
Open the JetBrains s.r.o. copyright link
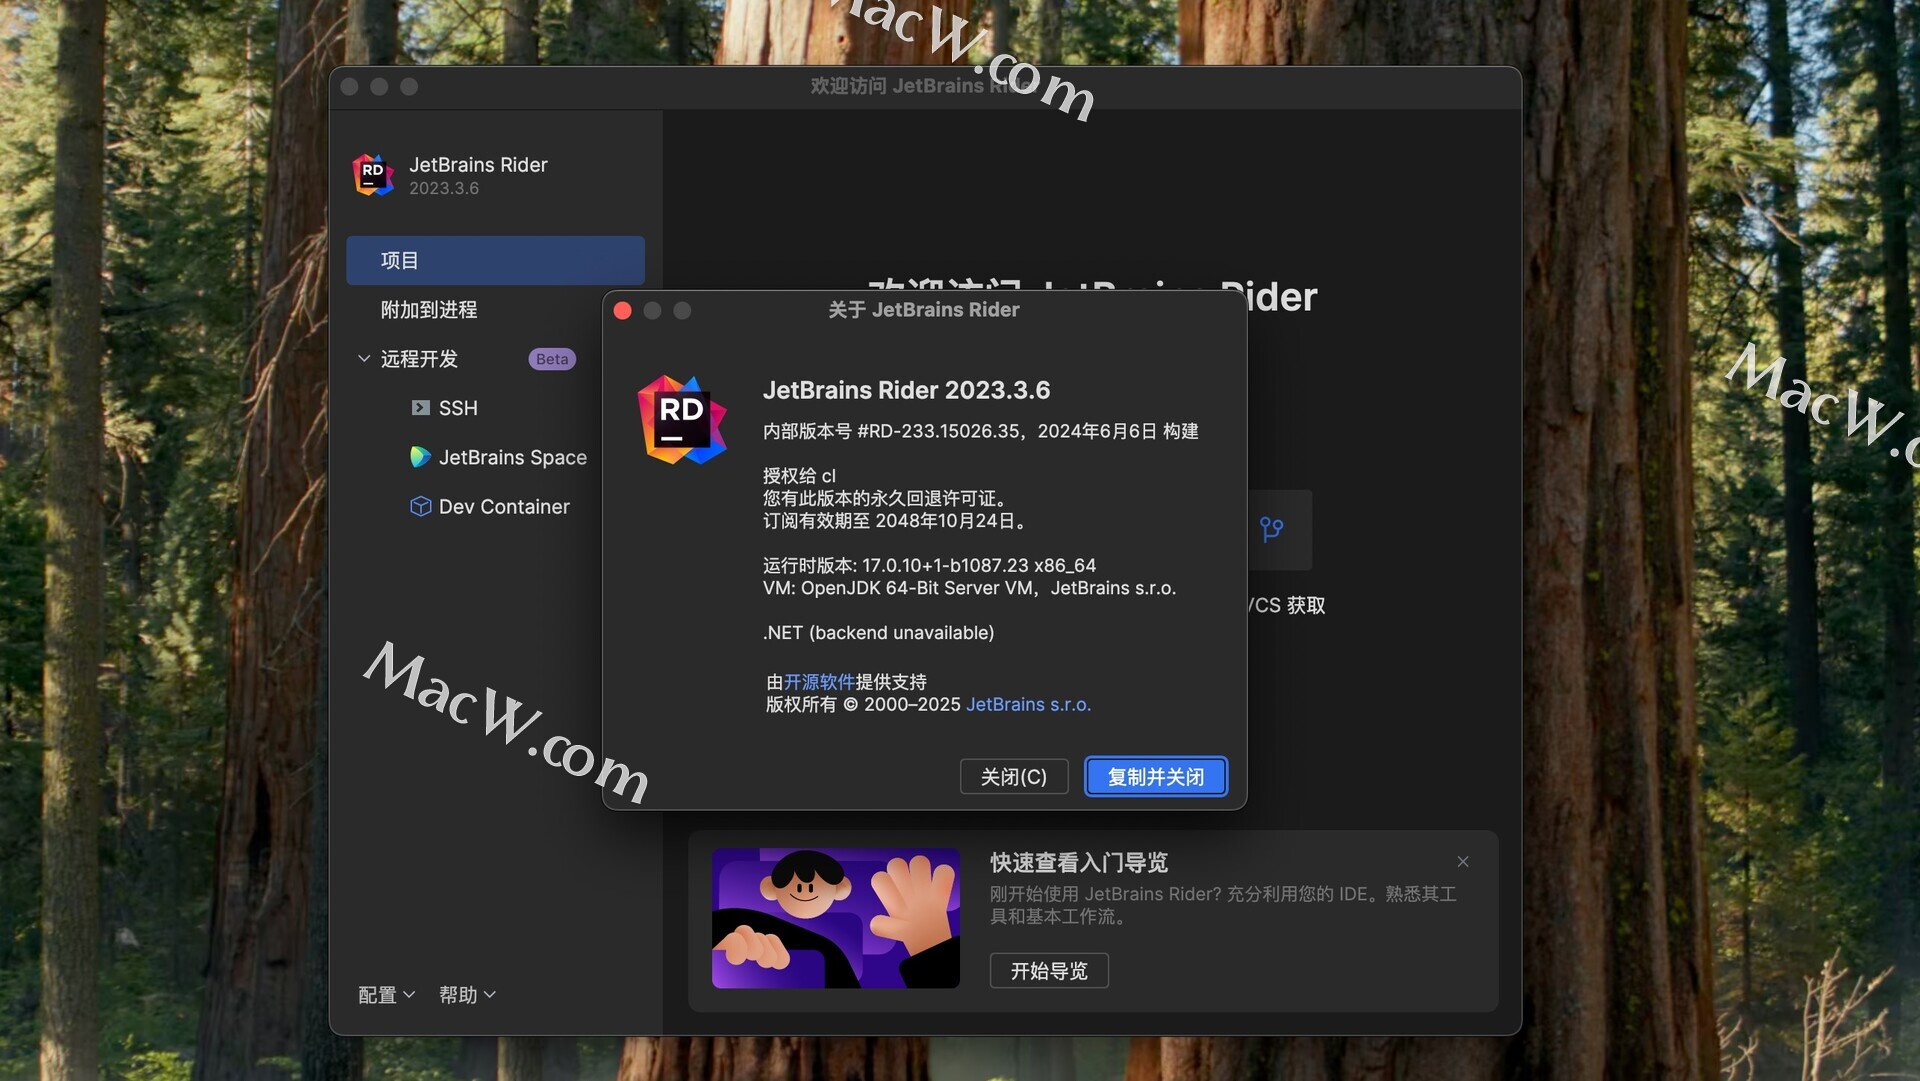click(x=1028, y=705)
